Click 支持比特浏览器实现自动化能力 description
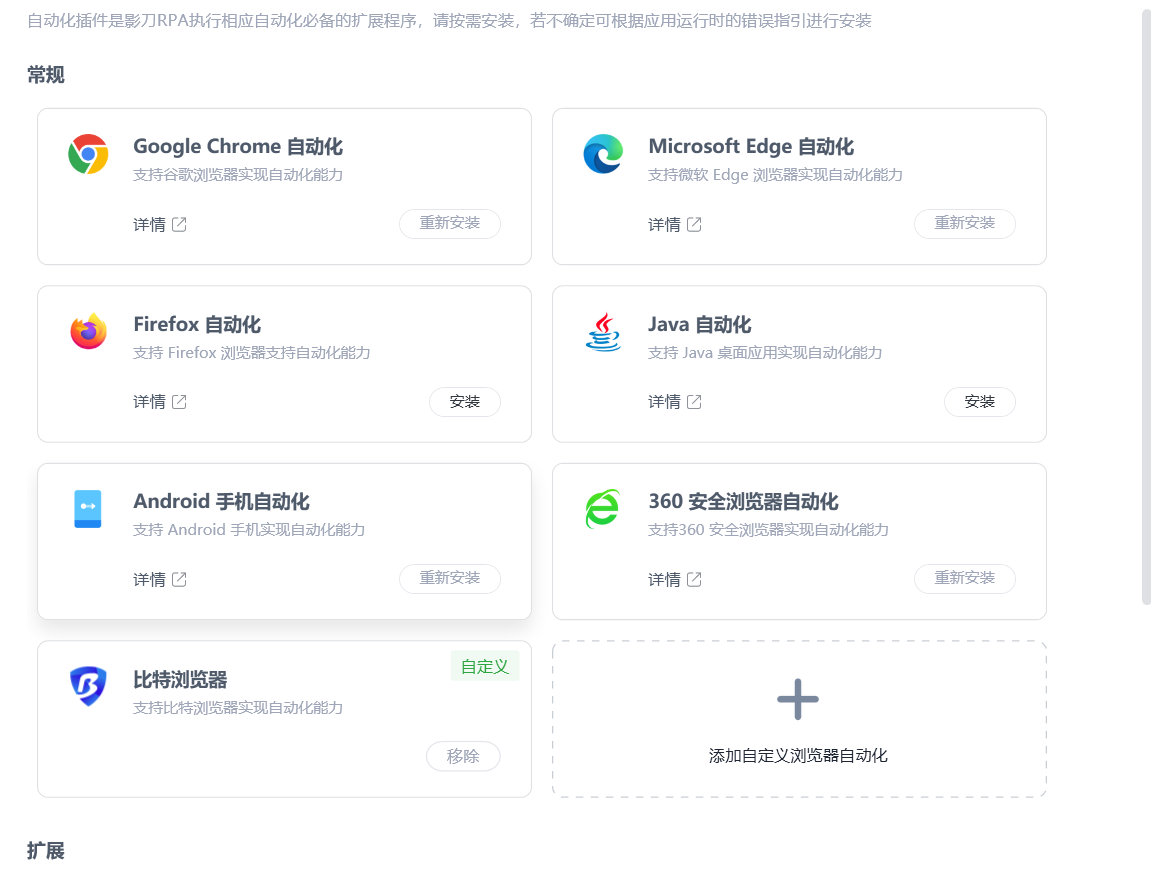The height and width of the screenshot is (876, 1151). [238, 707]
